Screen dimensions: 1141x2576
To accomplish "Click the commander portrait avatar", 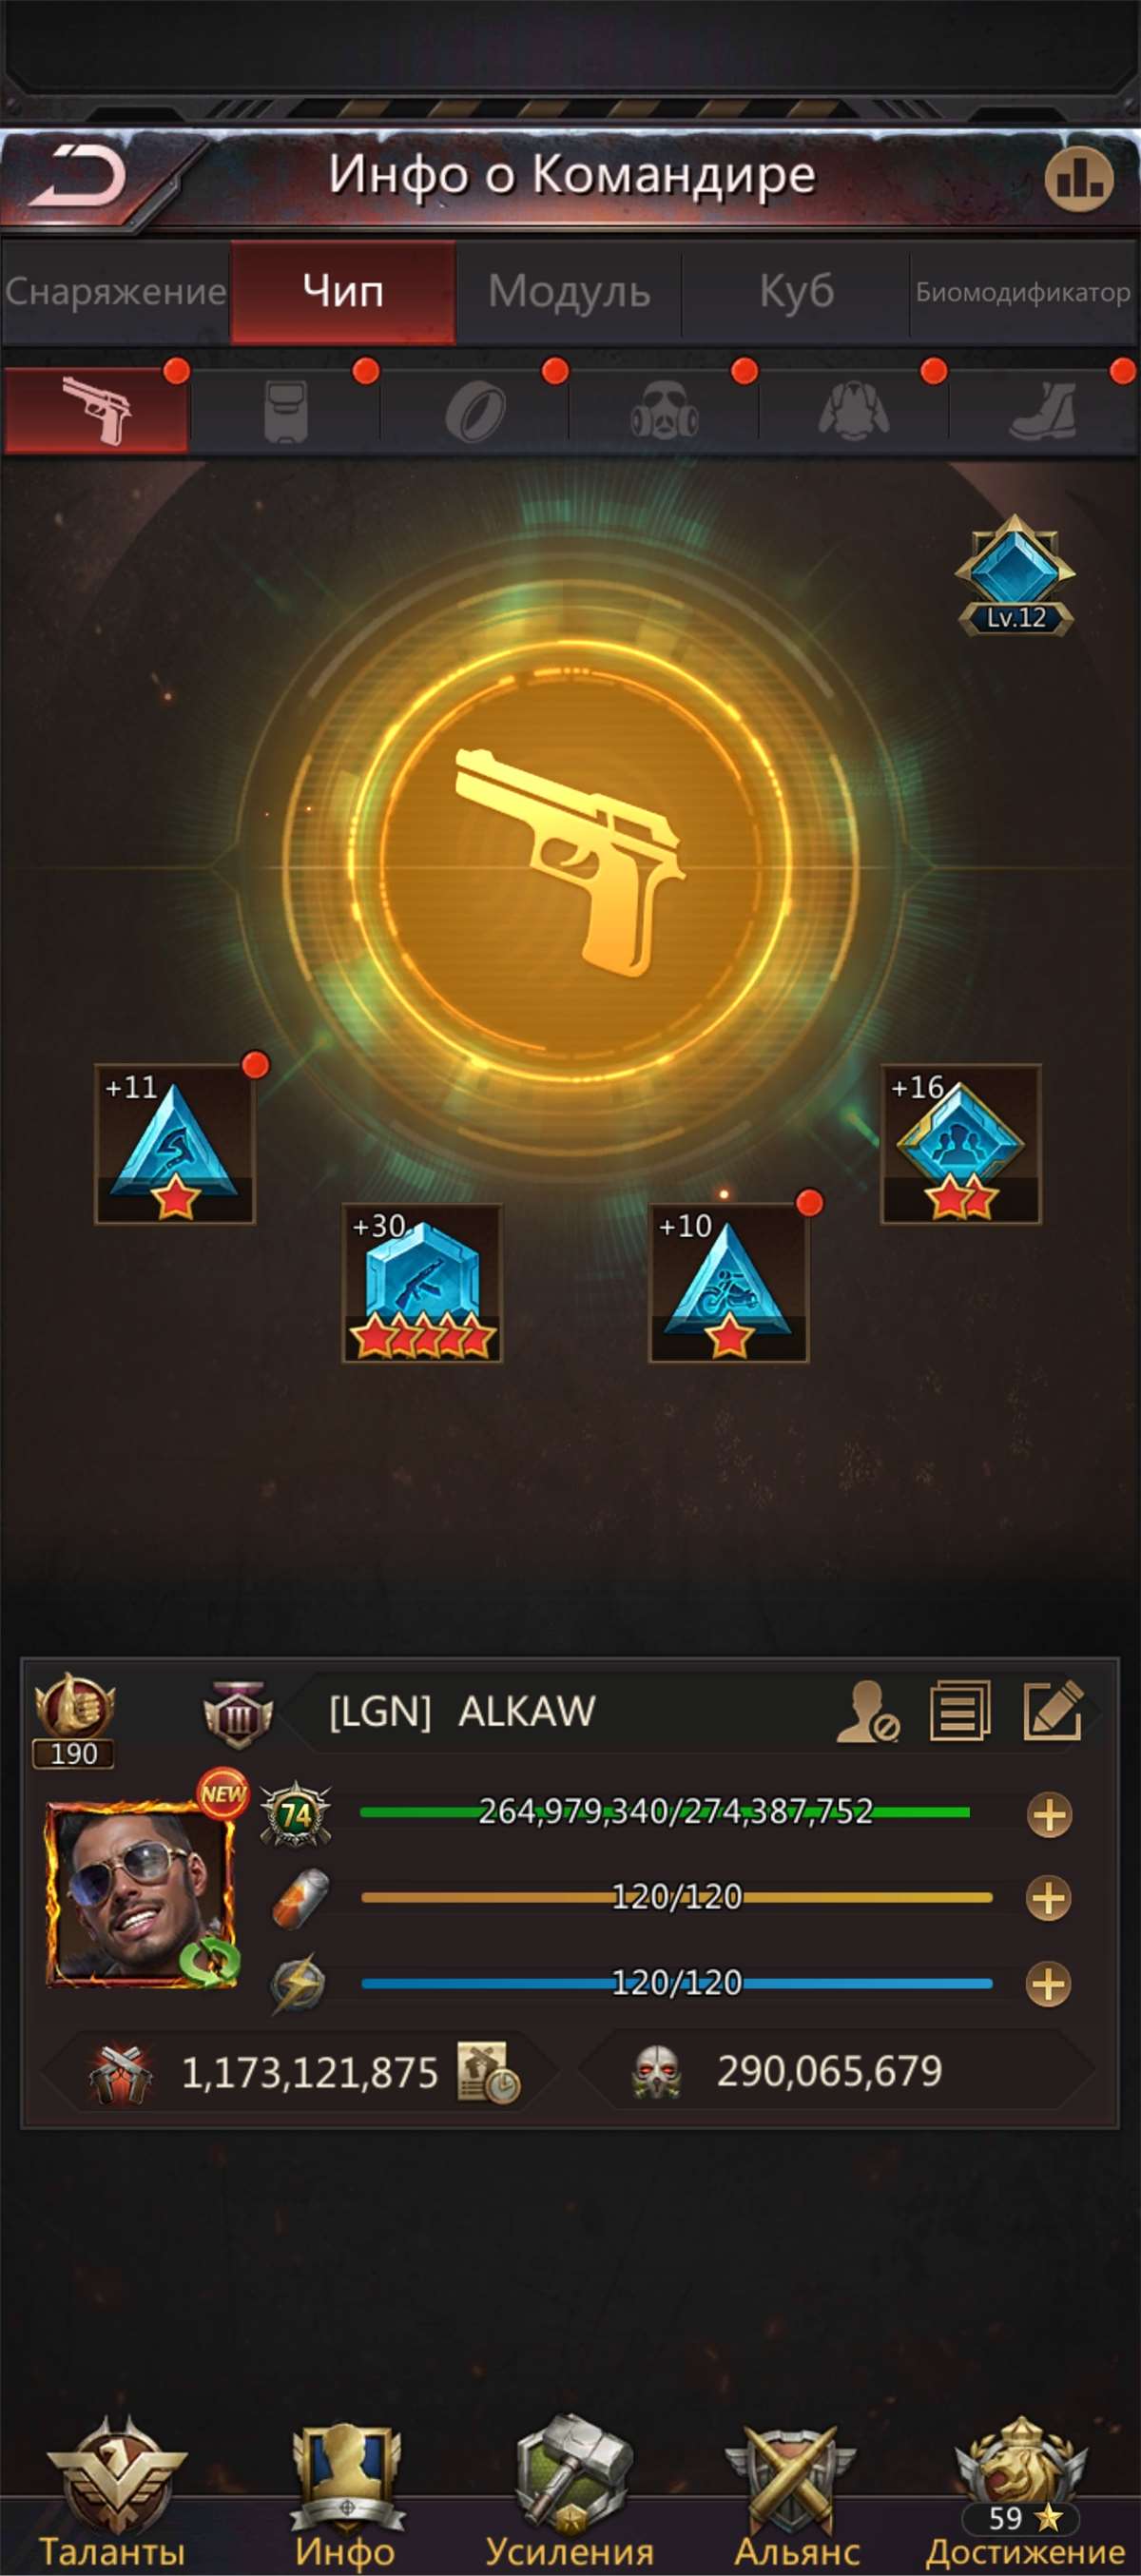I will [x=140, y=1893].
